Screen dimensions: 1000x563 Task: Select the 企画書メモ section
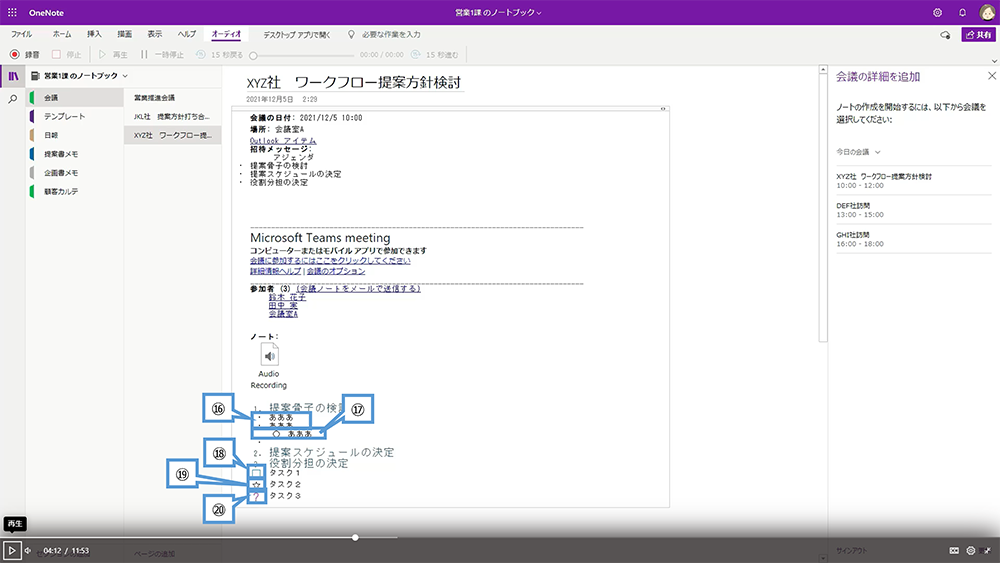coord(75,173)
